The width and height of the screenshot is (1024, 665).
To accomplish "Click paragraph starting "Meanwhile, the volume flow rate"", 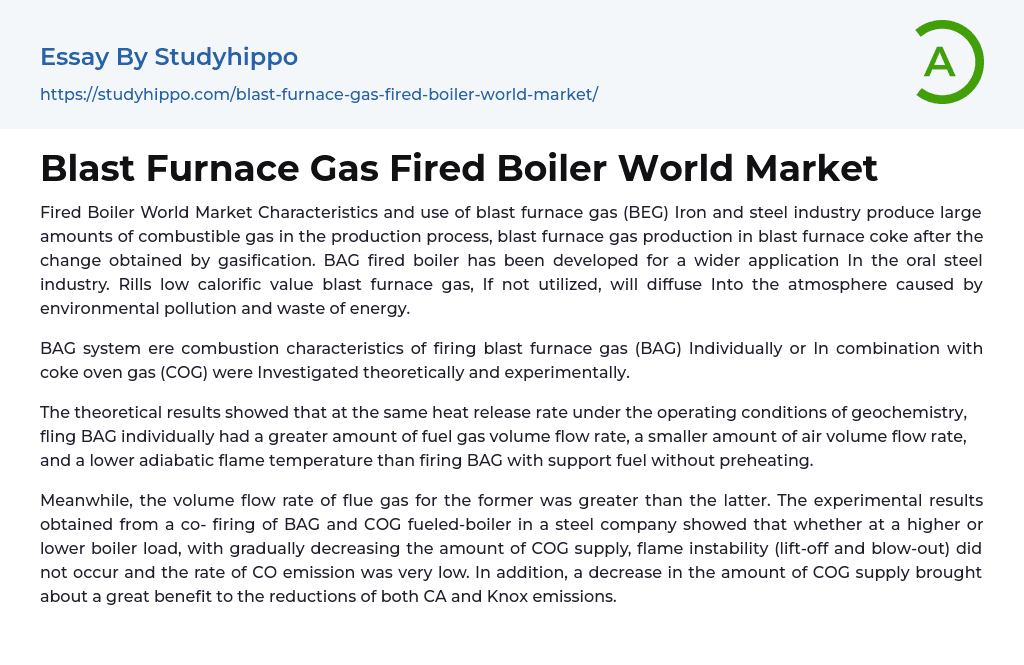I will tap(511, 548).
